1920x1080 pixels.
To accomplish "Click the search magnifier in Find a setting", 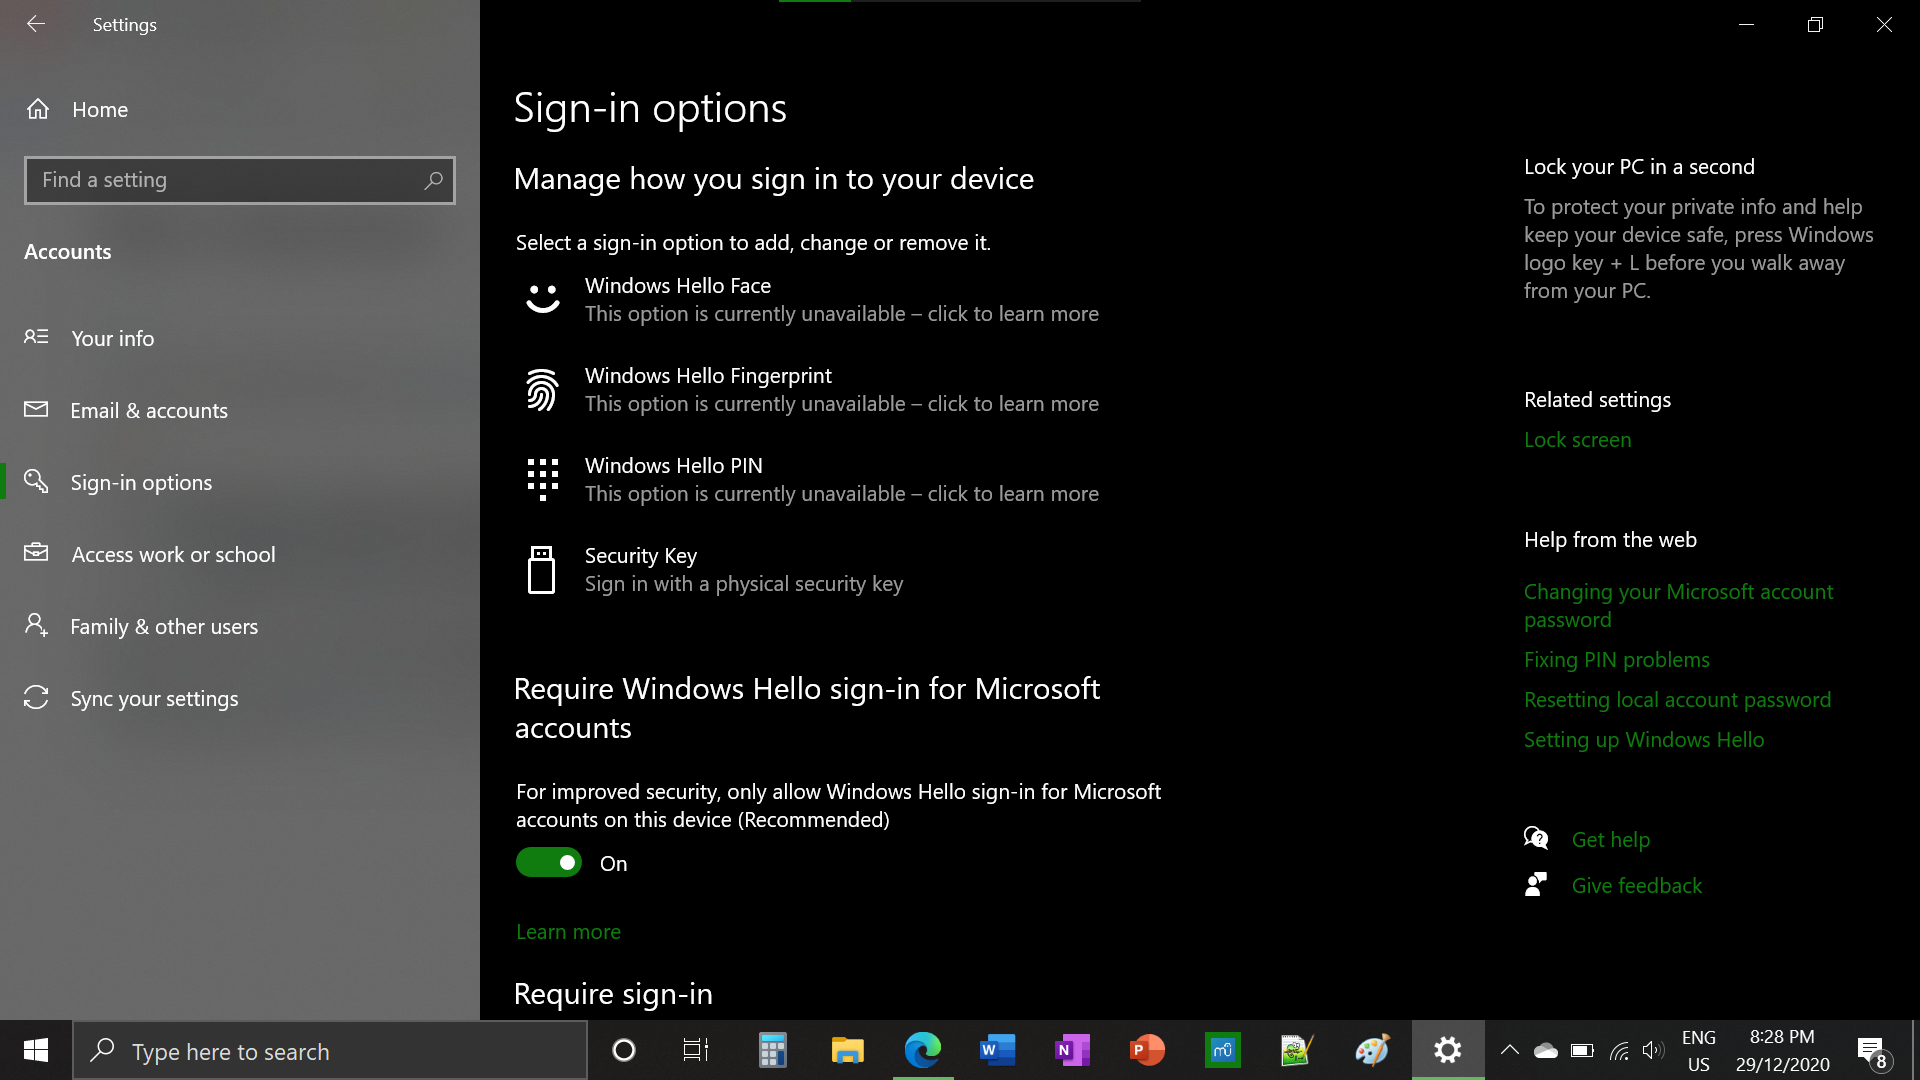I will [x=433, y=181].
